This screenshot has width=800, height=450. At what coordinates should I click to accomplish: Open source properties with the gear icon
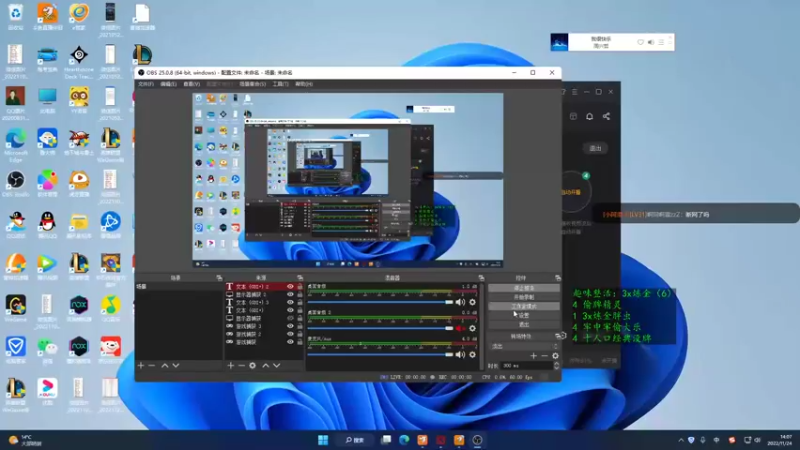pos(253,365)
